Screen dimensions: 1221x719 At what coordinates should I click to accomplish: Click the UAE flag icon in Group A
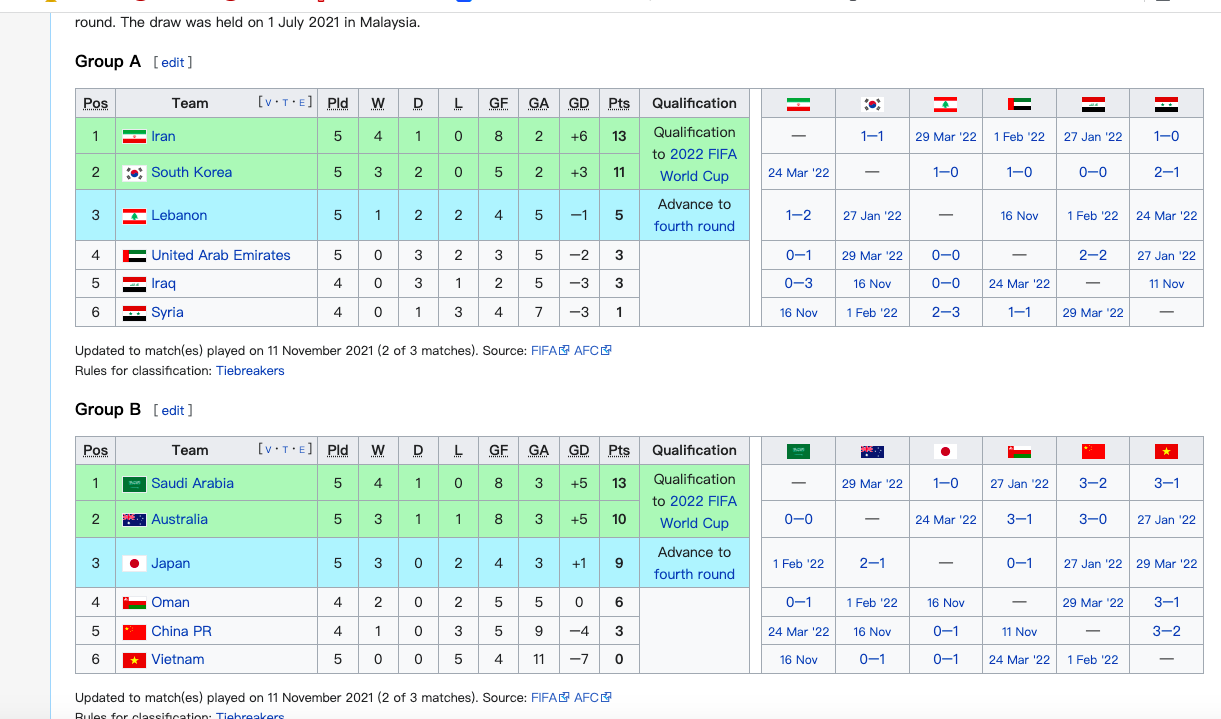point(134,255)
